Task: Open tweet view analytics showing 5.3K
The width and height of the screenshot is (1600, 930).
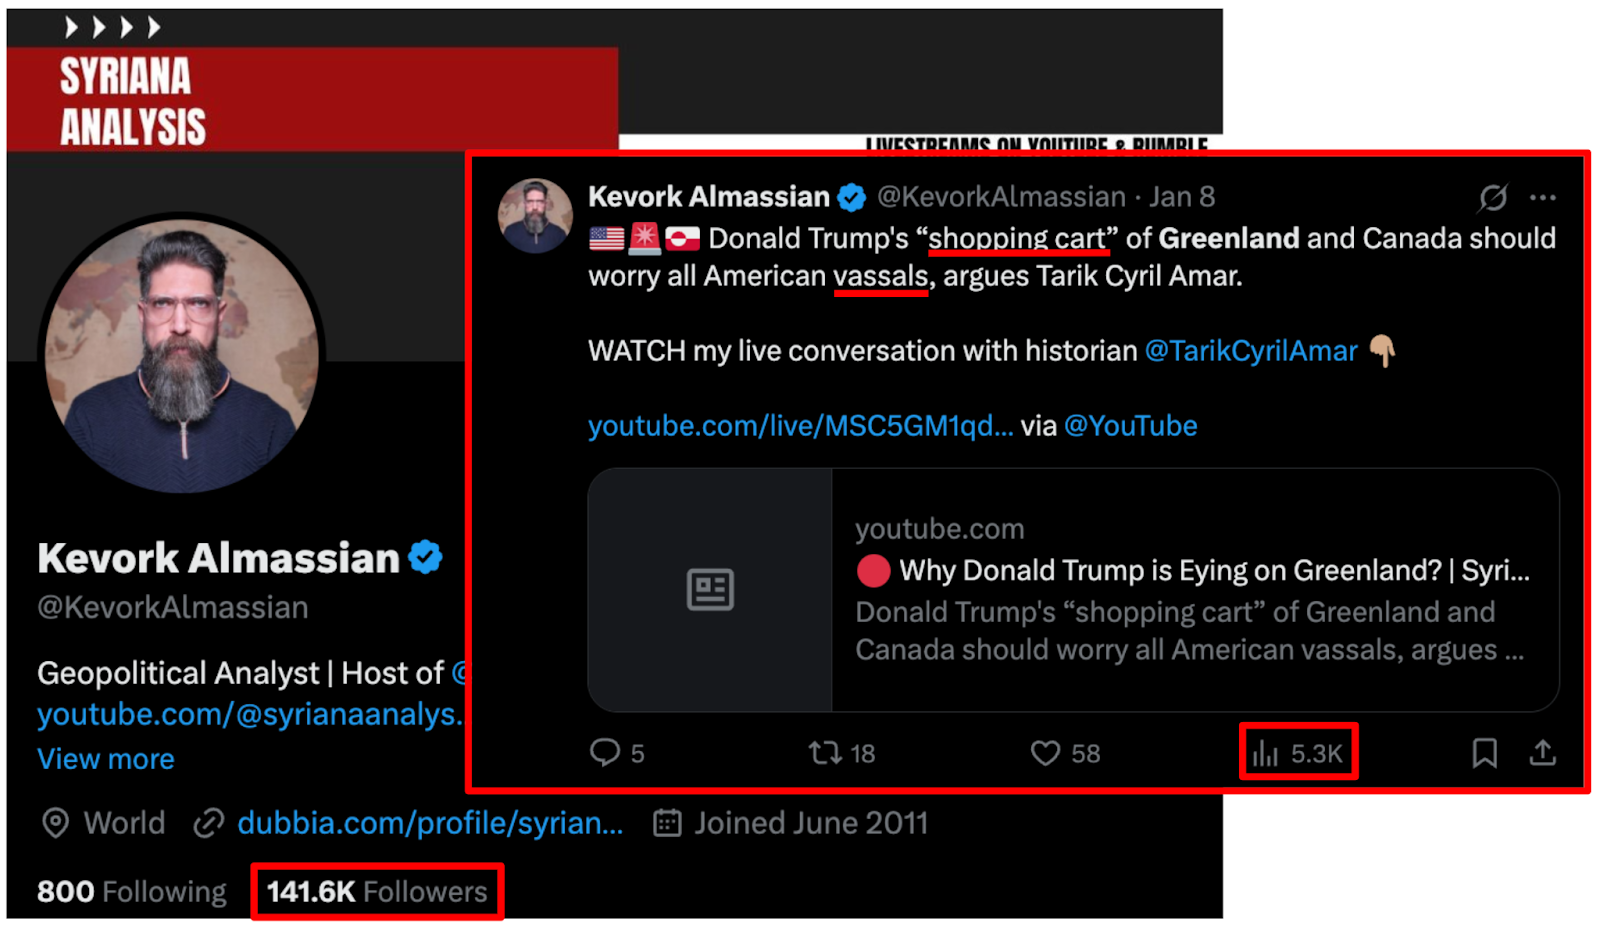Action: 1298,753
